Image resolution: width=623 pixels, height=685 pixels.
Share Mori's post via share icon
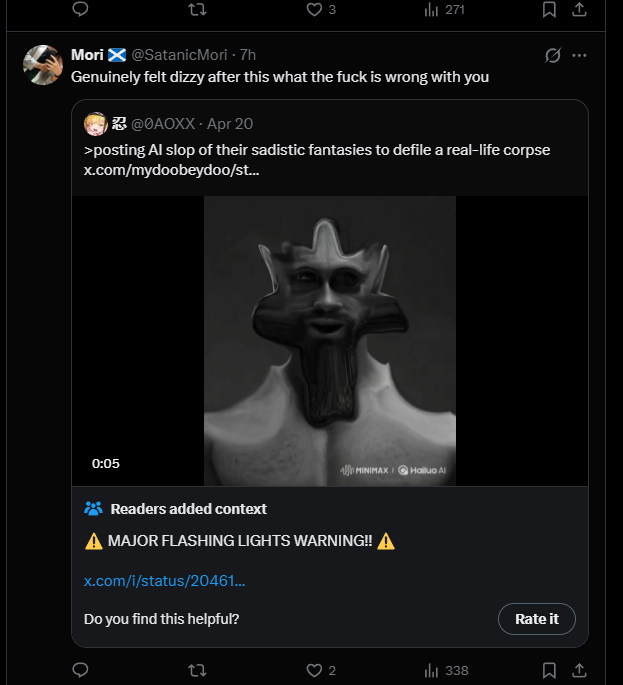click(x=578, y=670)
